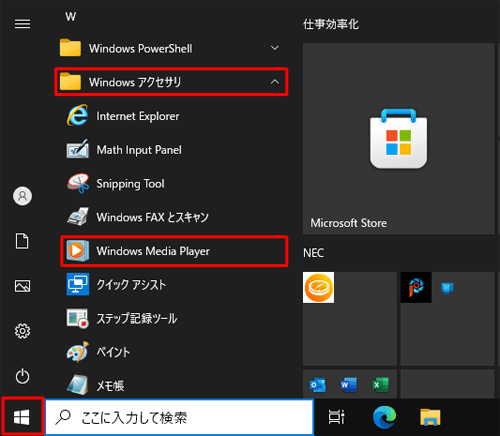Image resolution: width=500 pixels, height=436 pixels.
Task: Click the Windows アクセサリ chevron arrow
Action: (x=275, y=82)
